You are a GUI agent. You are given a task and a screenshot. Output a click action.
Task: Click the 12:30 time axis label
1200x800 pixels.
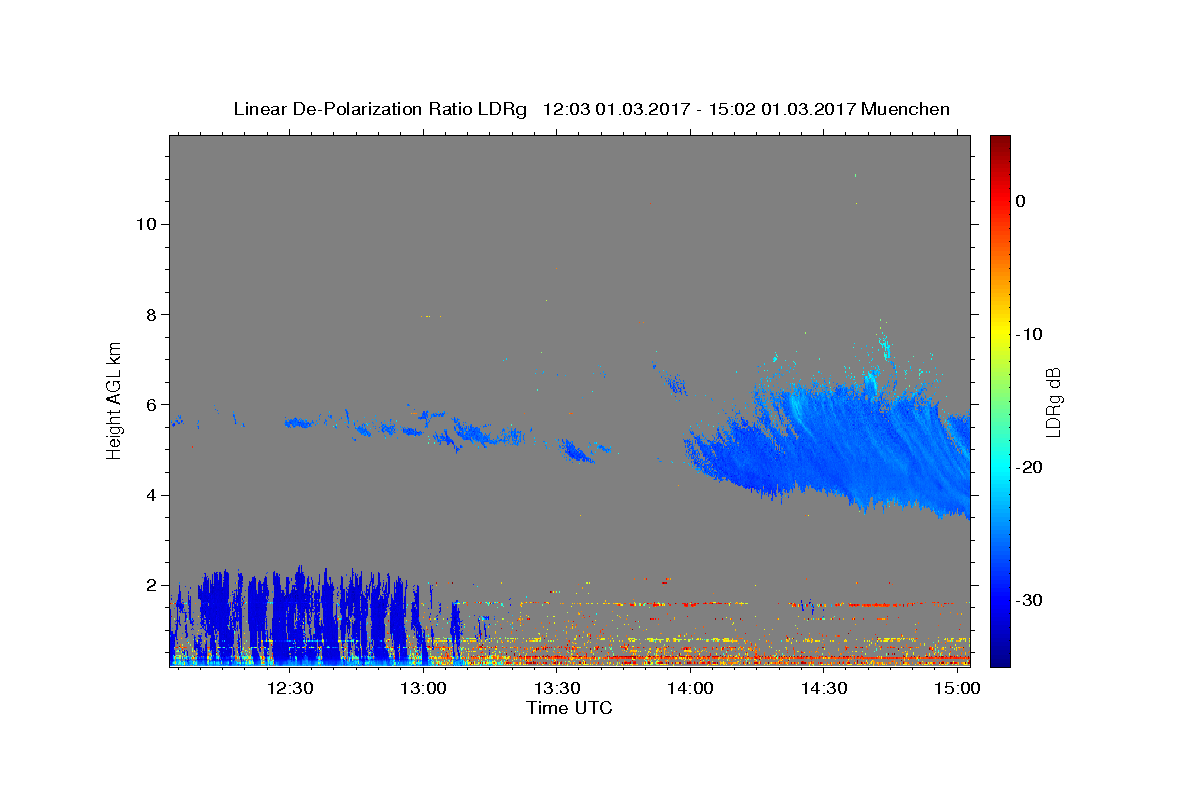[290, 688]
